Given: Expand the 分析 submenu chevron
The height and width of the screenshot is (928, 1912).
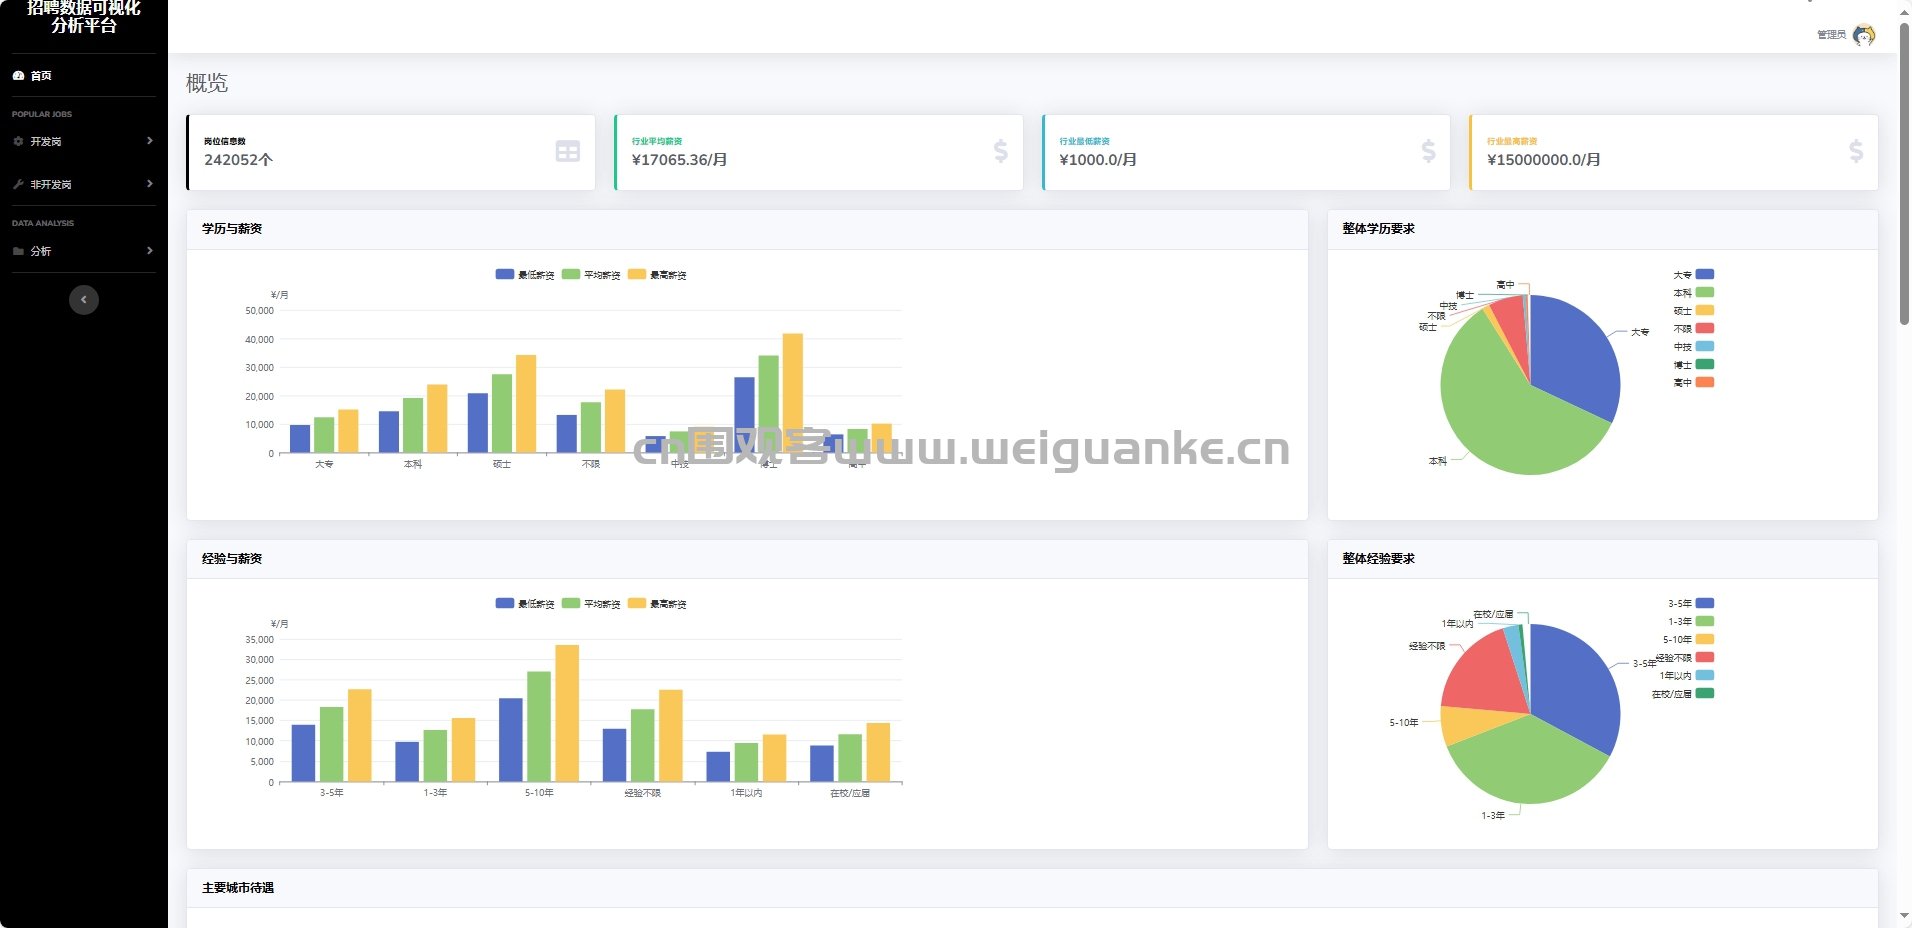Looking at the screenshot, I should [x=149, y=251].
